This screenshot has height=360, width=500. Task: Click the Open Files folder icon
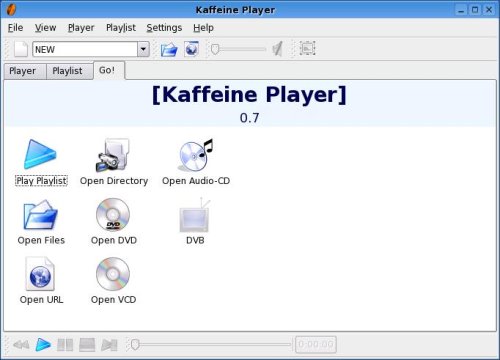tap(41, 214)
